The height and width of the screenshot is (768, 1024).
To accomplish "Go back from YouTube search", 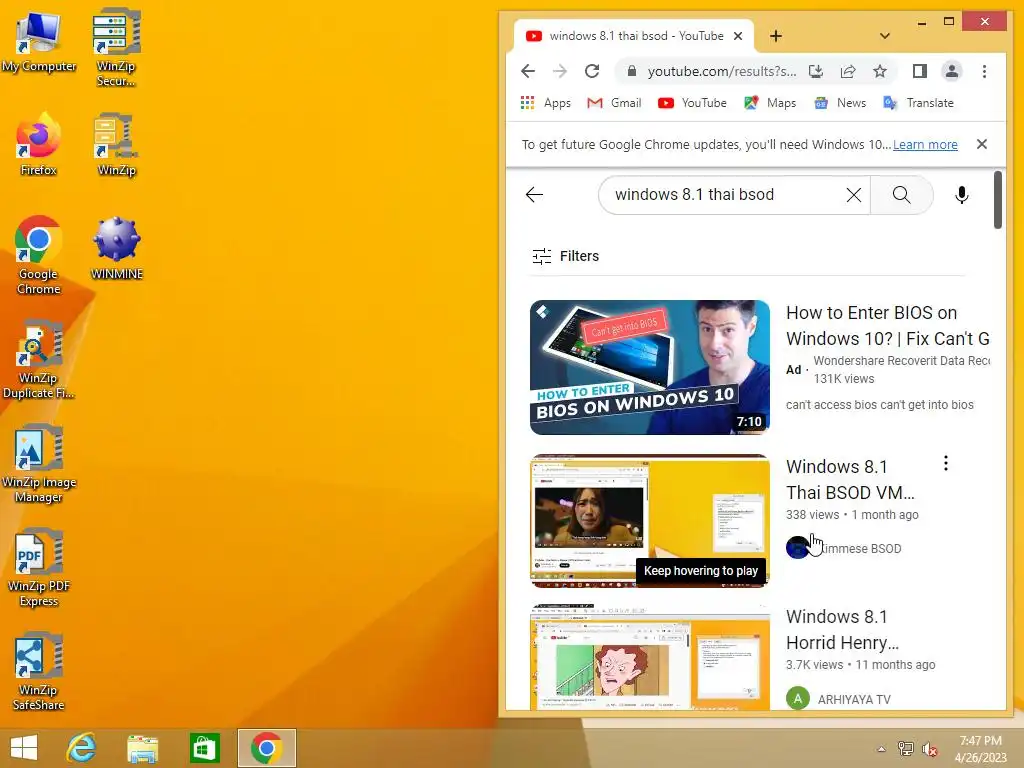I will coord(534,195).
